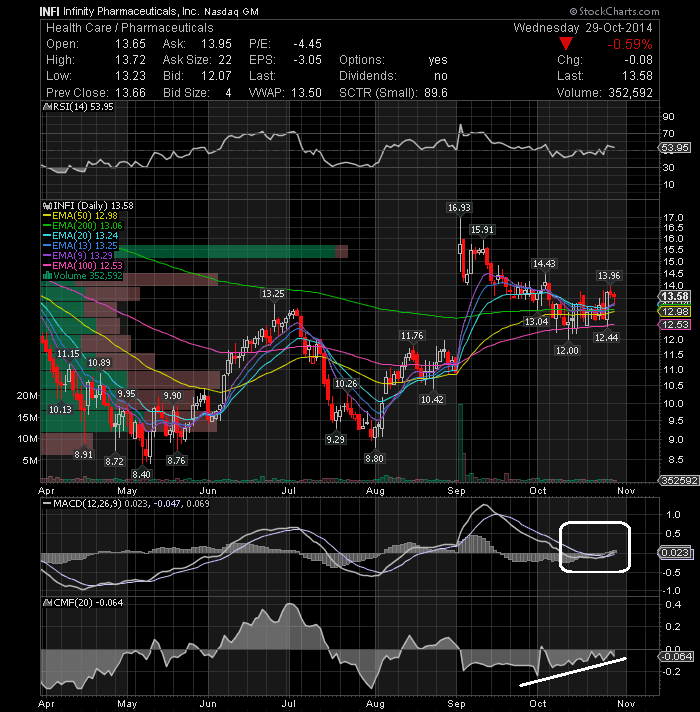Click the EMA(20) 13.24 legend entry

80,236
